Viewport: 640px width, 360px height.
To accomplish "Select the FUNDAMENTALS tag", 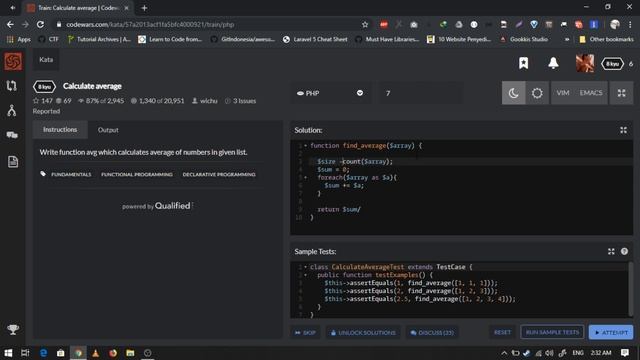I will tap(71, 174).
